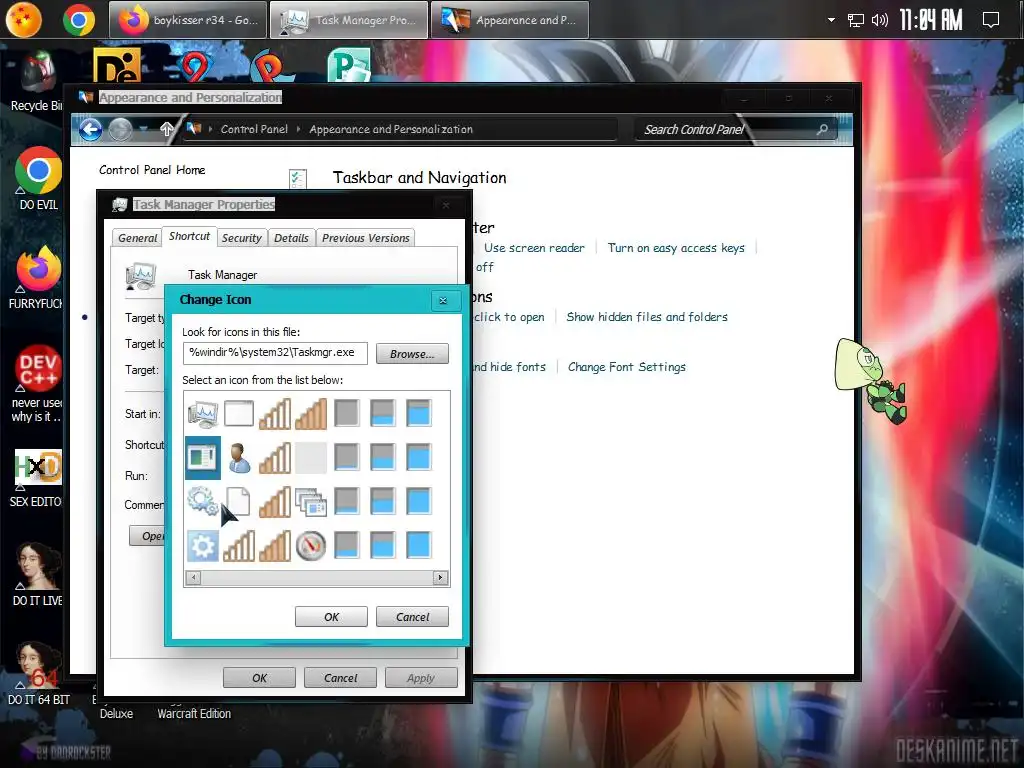Select the speedometer gauge icon
This screenshot has width=1024, height=768.
tap(311, 545)
